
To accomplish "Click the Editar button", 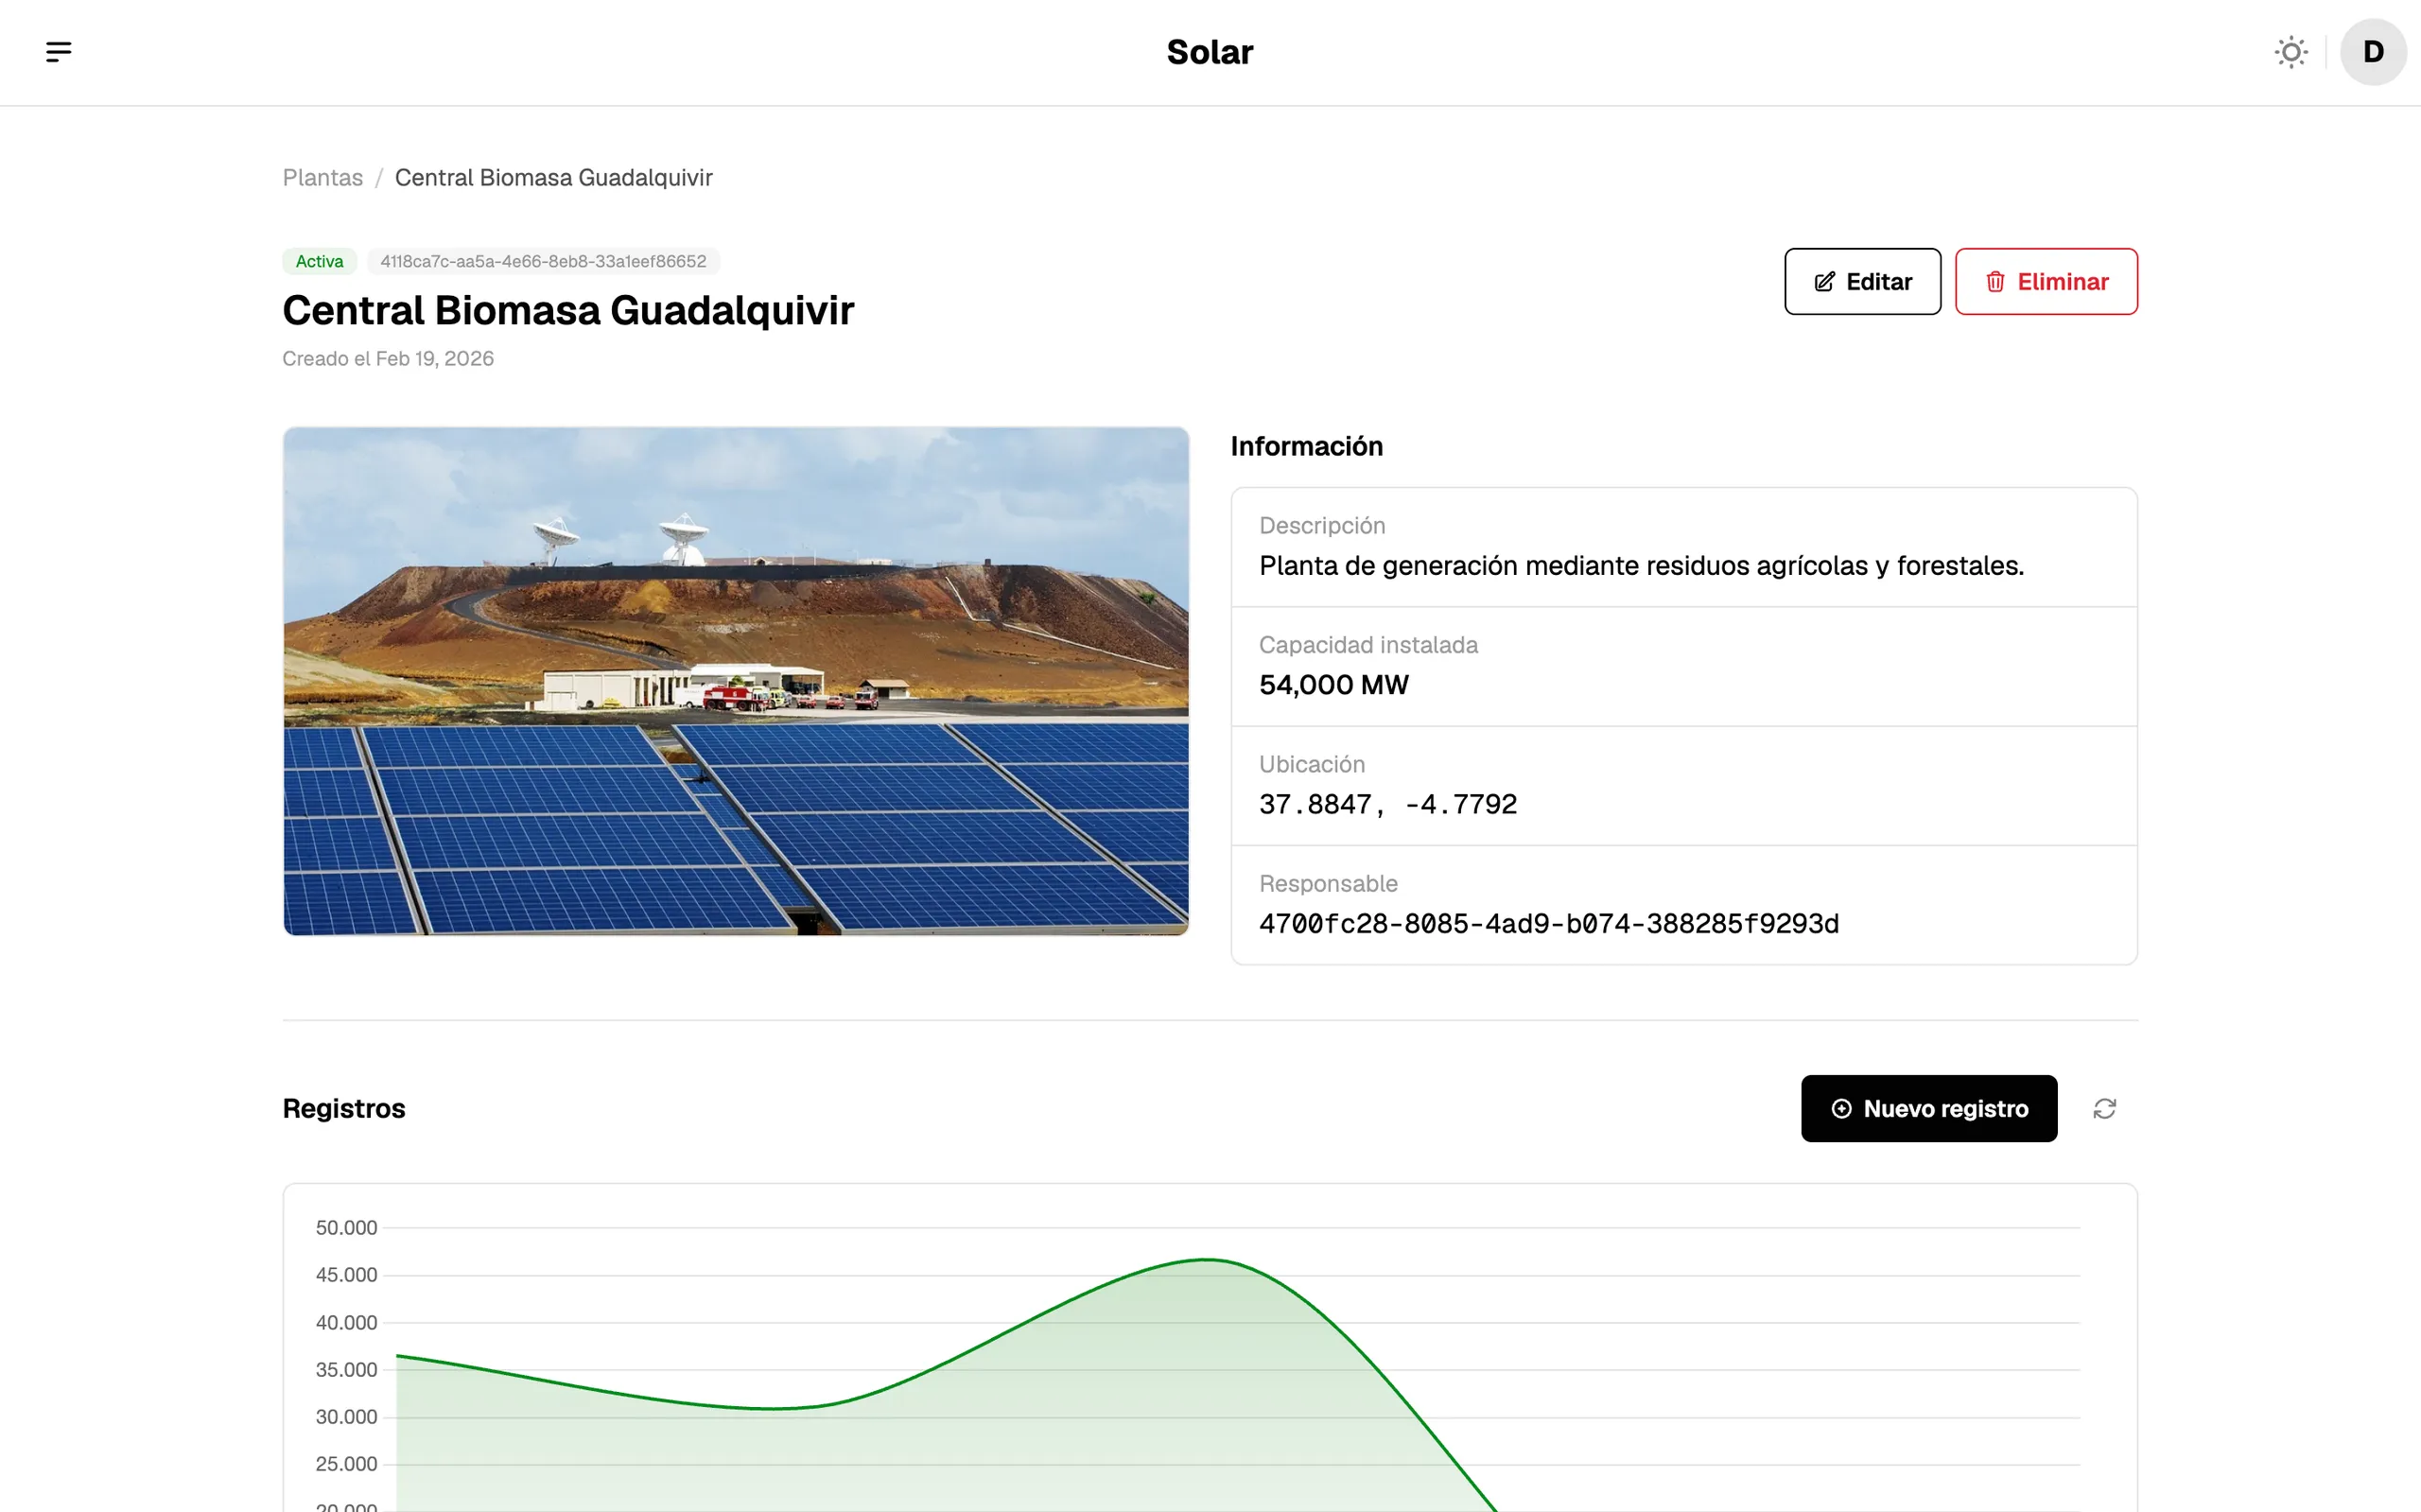I will click(x=1862, y=282).
